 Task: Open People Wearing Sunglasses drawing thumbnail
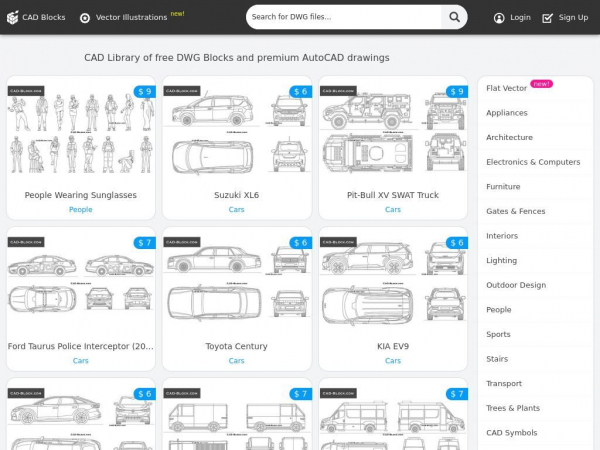81,134
